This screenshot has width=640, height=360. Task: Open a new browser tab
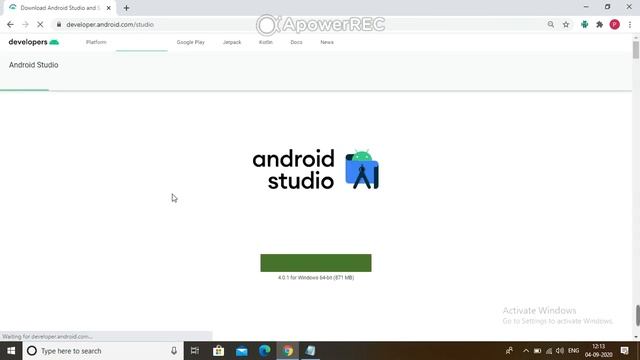click(127, 8)
